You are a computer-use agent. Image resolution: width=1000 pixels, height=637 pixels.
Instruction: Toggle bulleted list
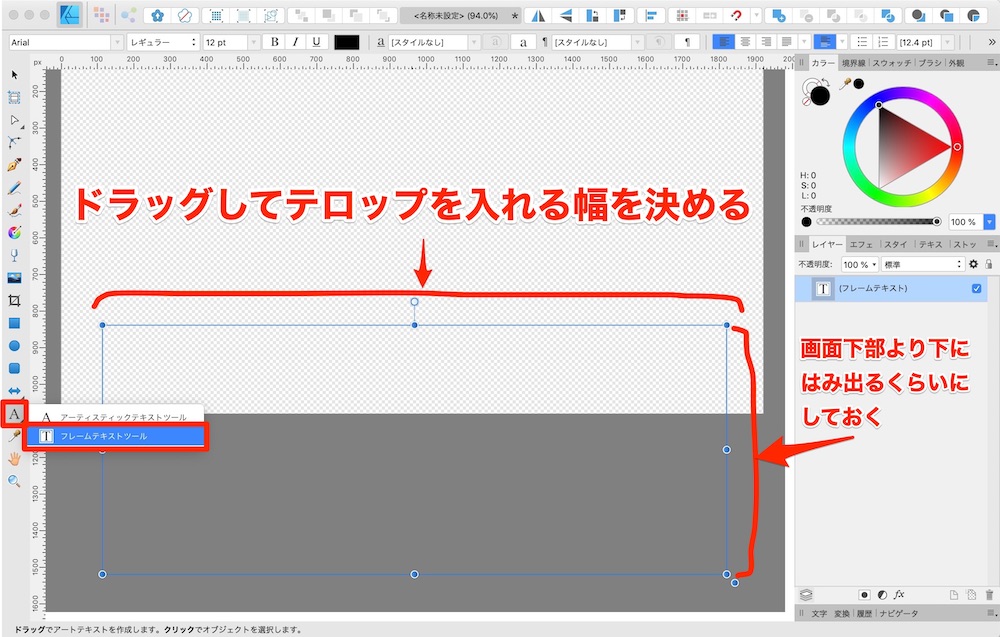(862, 42)
